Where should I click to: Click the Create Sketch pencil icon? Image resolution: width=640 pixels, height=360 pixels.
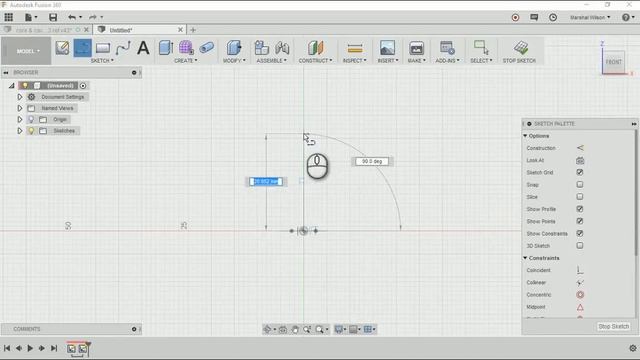62,48
